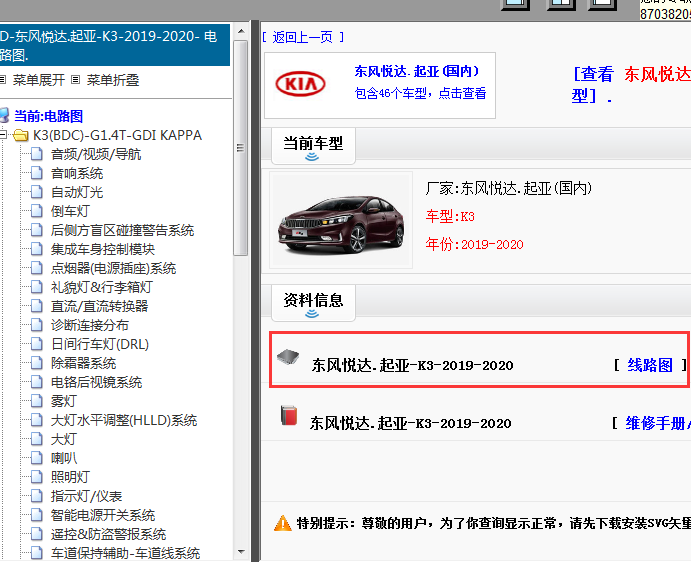The height and width of the screenshot is (562, 691).
Task: Click the tree panel scrollbar thumb
Action: click(241, 148)
